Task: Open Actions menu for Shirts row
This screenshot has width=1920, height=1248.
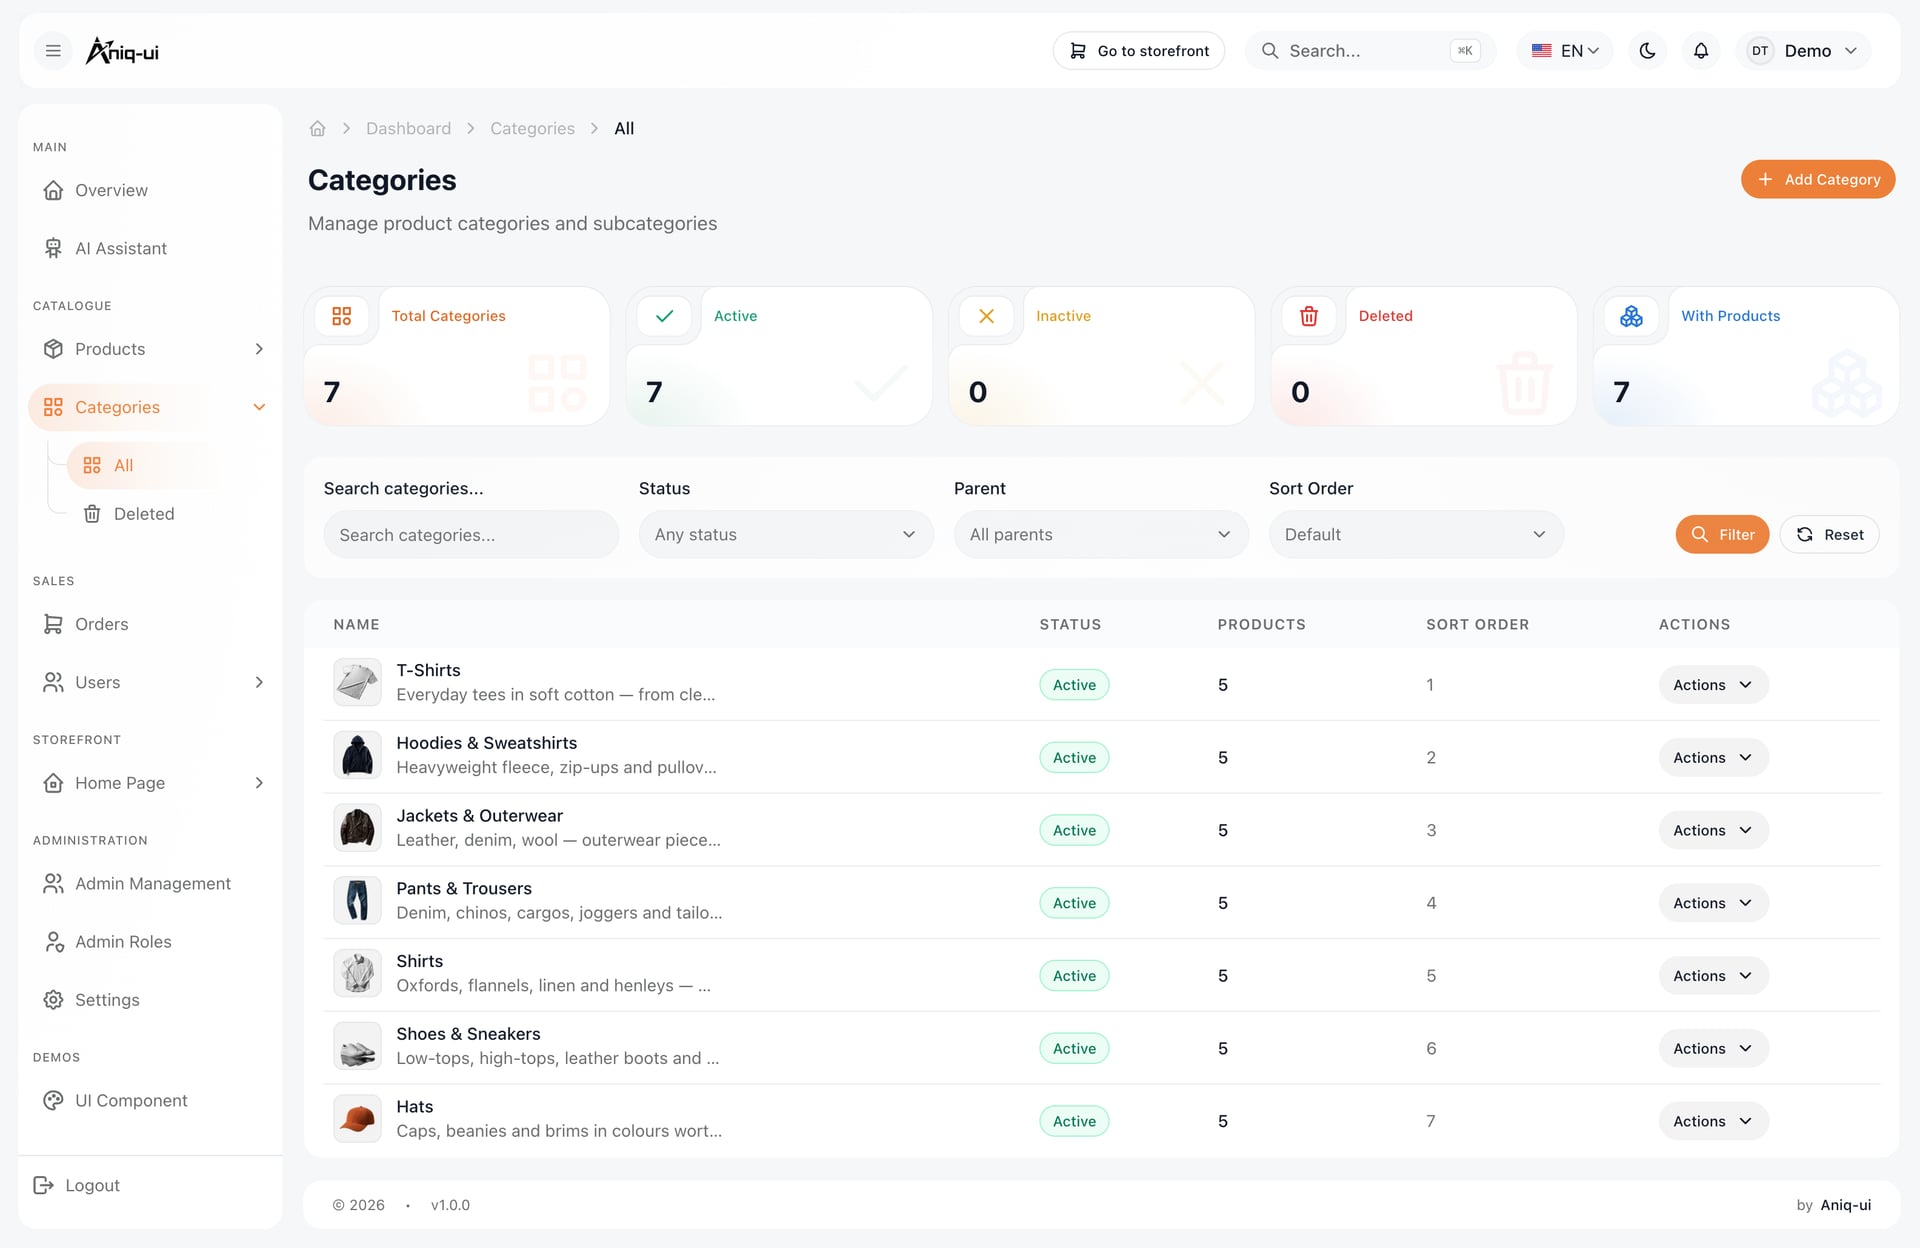Action: pos(1713,976)
